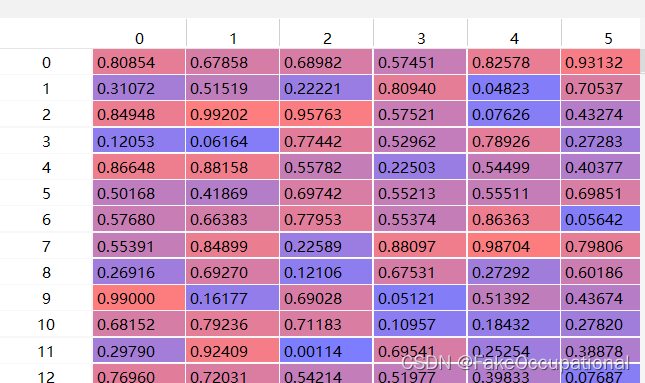
Task: Select row header 6
Action: point(46,219)
